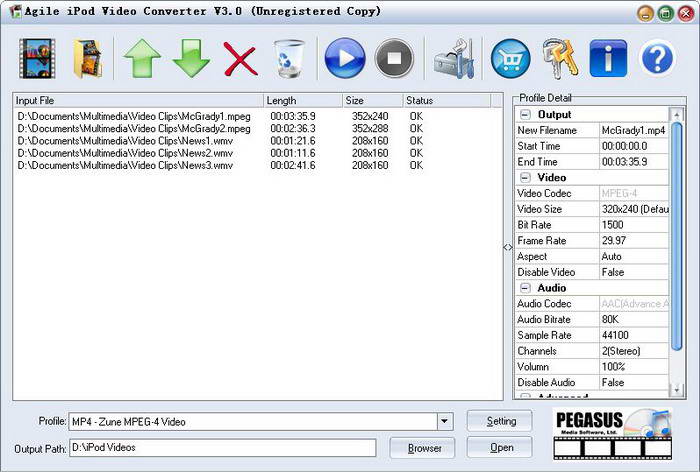Click the Open button
This screenshot has height=472, width=700.
click(x=500, y=447)
